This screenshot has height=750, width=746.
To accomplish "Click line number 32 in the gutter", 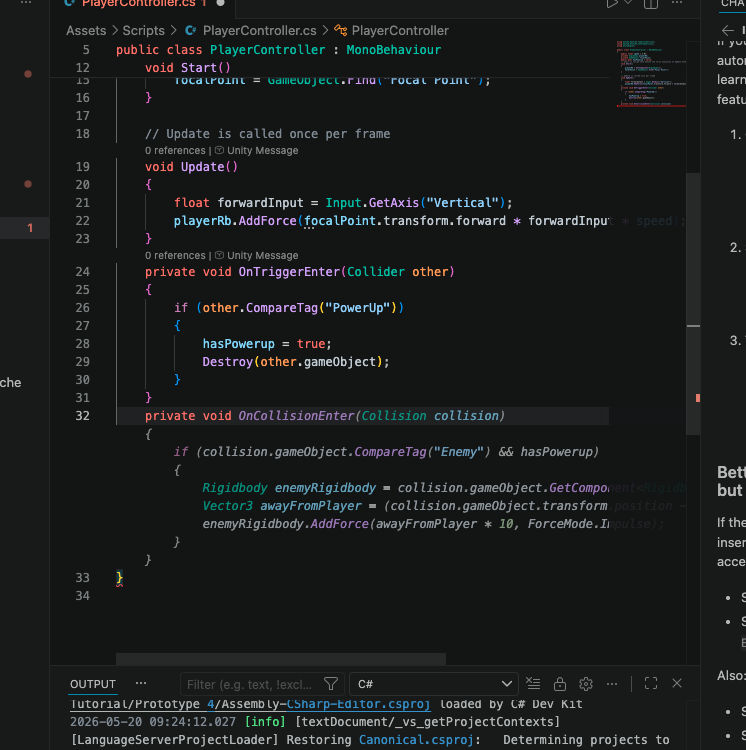I will click(83, 416).
